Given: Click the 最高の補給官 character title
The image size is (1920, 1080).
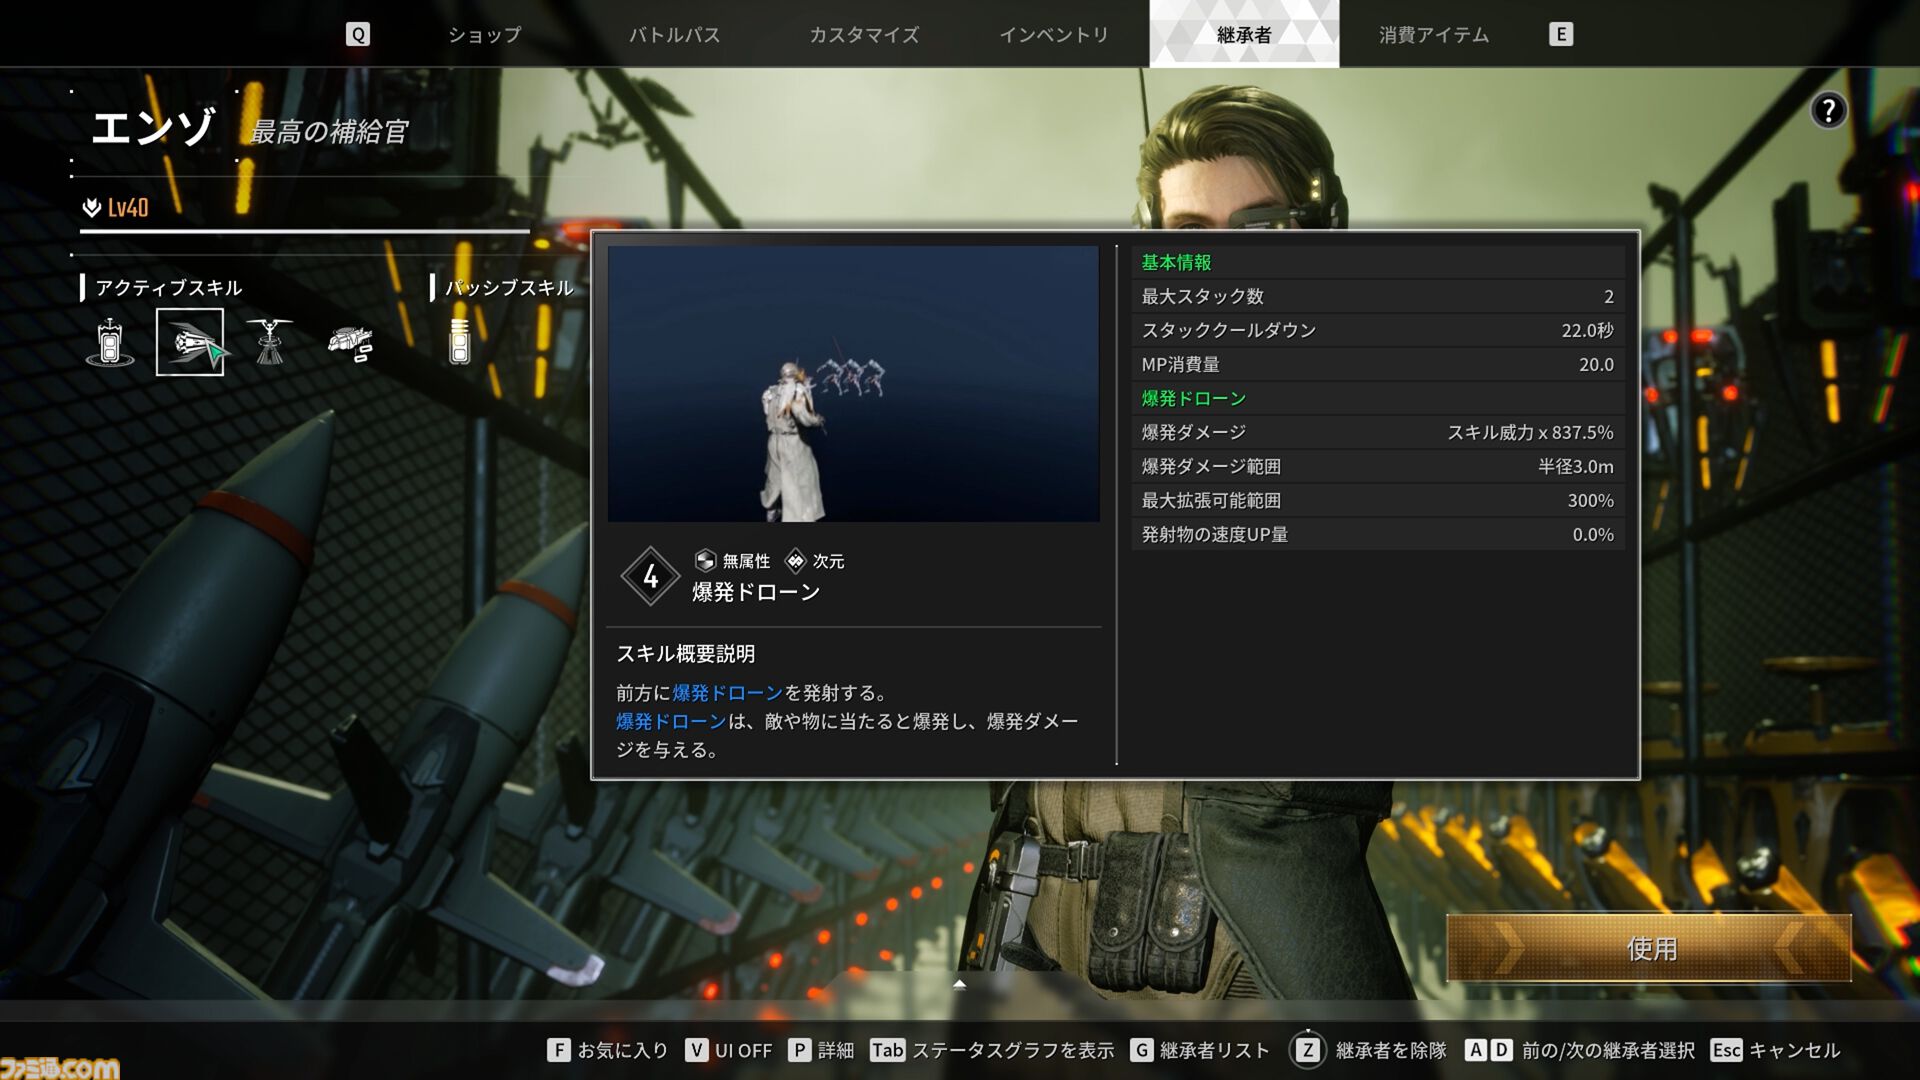Looking at the screenshot, I should 329,131.
